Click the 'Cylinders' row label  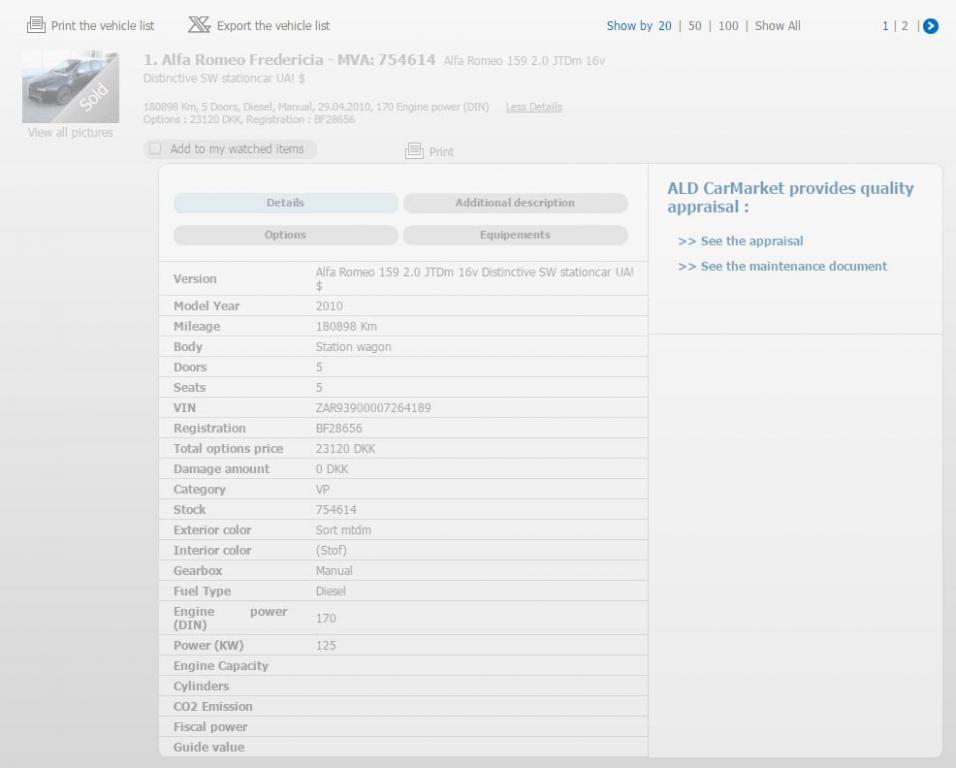[201, 686]
